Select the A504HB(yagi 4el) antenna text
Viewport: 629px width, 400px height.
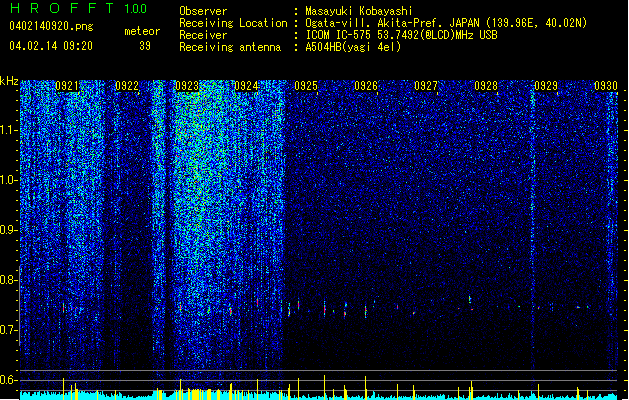(353, 47)
